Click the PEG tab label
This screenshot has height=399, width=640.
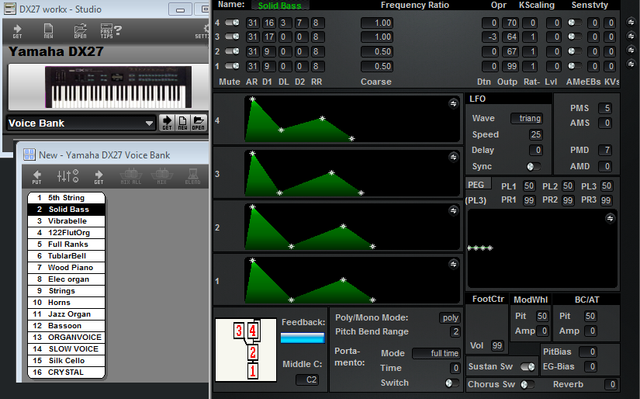pos(476,185)
